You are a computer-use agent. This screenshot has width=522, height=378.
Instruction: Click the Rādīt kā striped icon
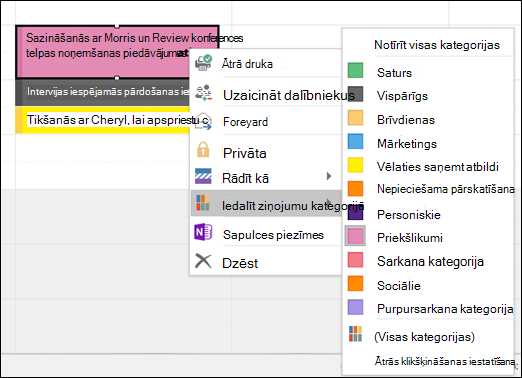[x=203, y=176]
